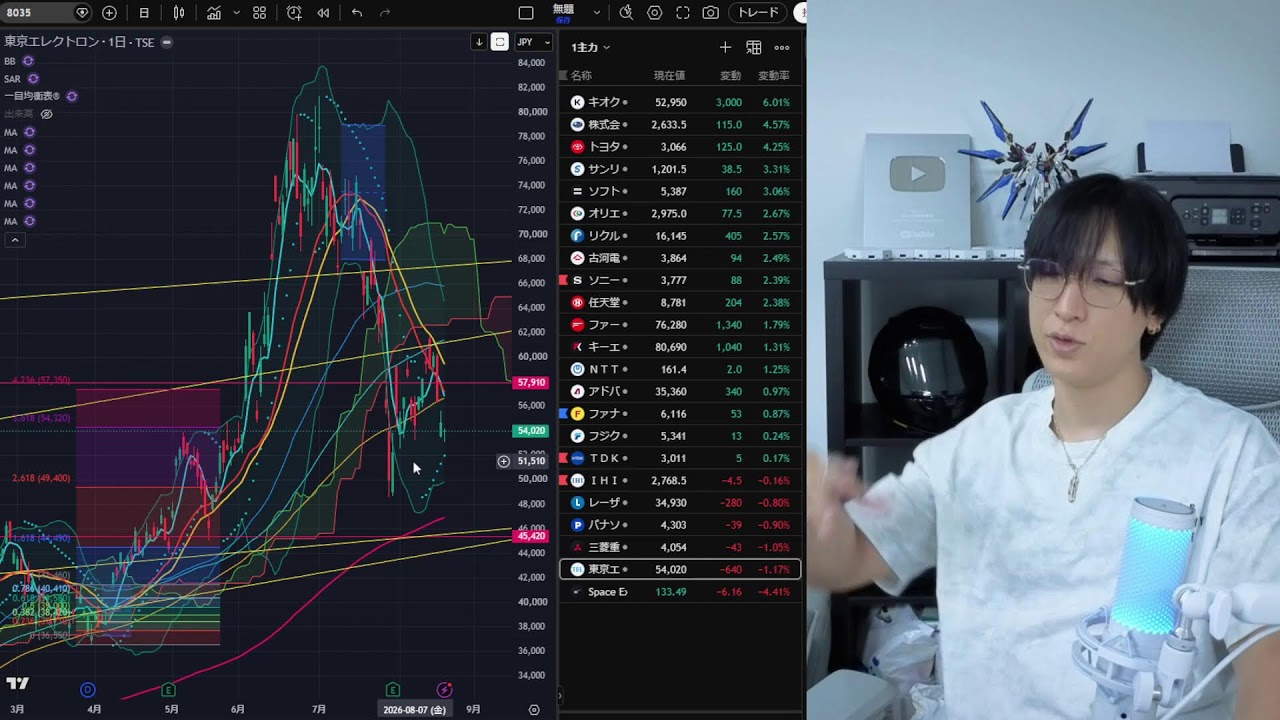Select ファナ in the watchlist
The width and height of the screenshot is (1280, 720).
click(x=680, y=414)
